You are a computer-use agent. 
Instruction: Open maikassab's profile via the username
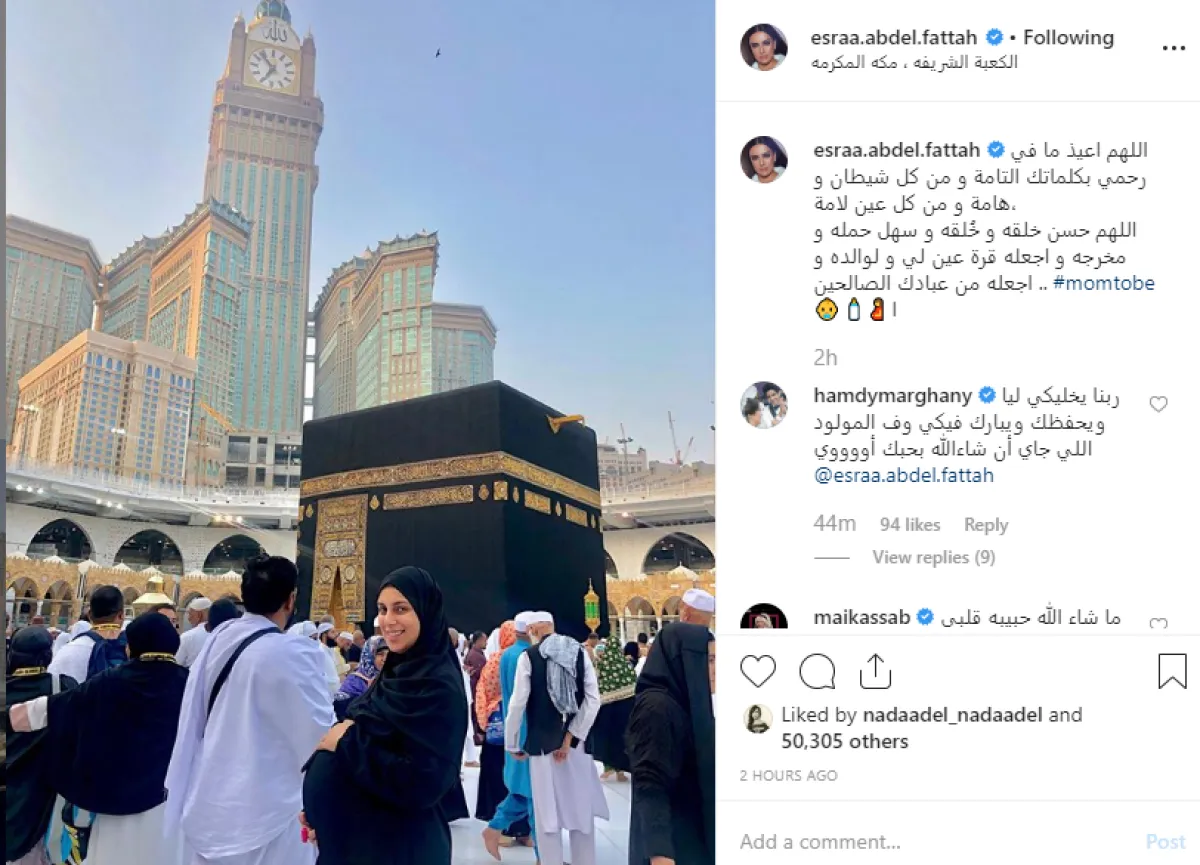[862, 617]
